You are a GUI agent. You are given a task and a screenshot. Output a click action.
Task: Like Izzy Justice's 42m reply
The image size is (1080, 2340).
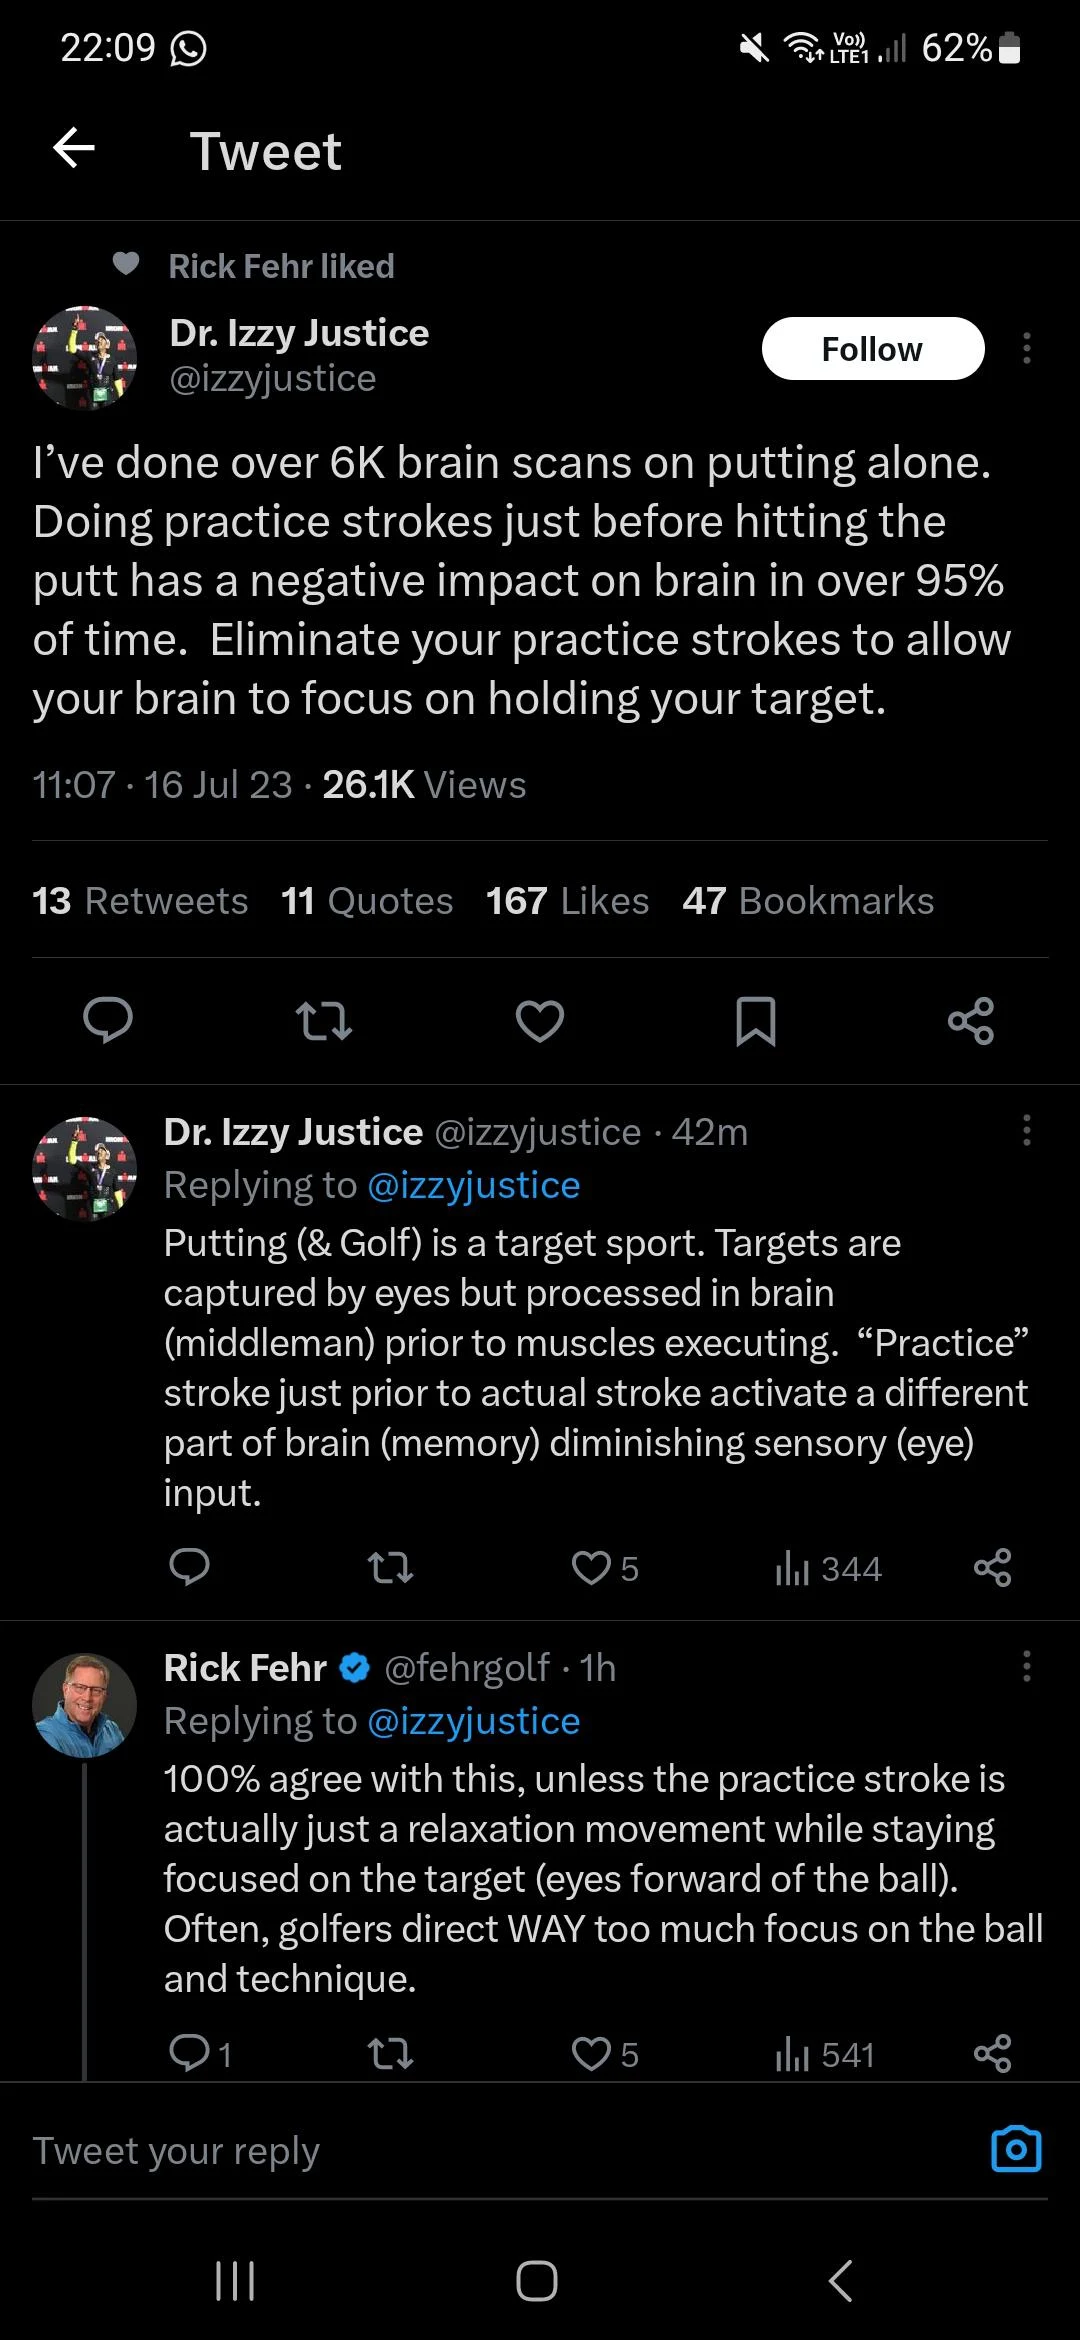(x=592, y=1567)
